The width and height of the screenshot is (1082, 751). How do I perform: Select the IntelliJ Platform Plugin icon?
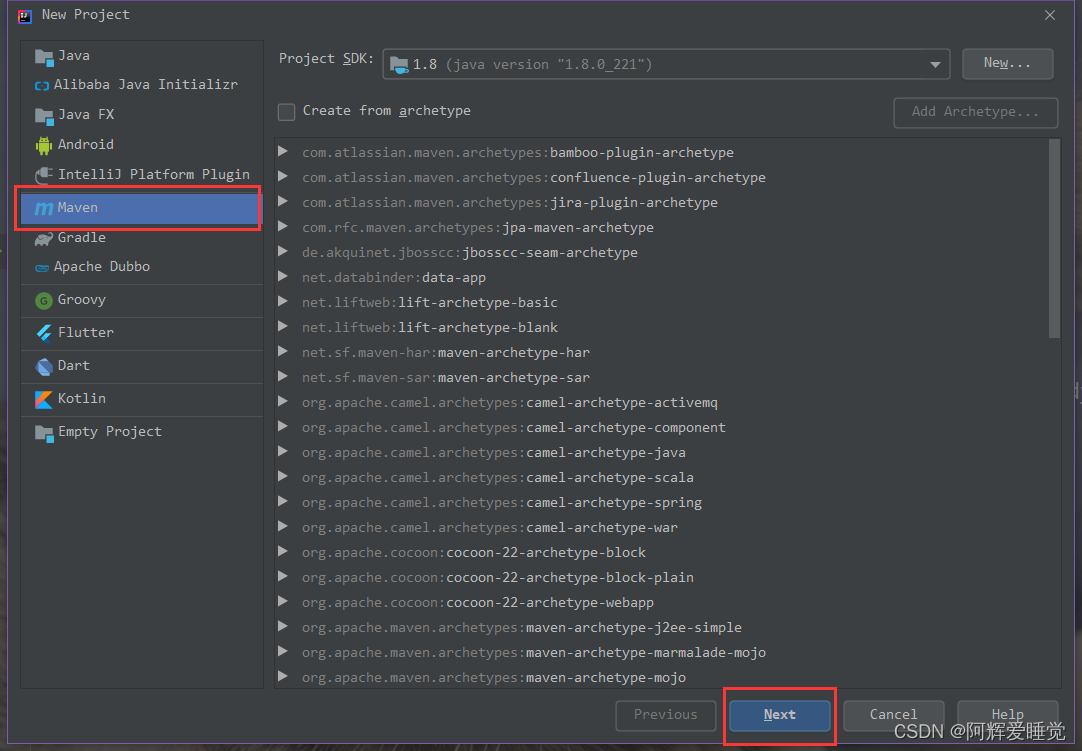[x=43, y=173]
